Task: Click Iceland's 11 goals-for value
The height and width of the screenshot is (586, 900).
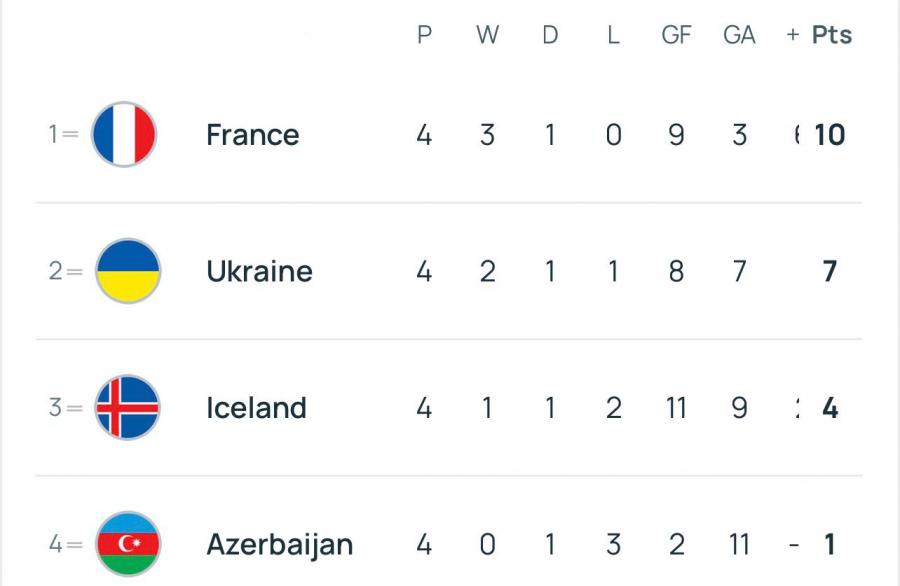Action: pyautogui.click(x=676, y=408)
